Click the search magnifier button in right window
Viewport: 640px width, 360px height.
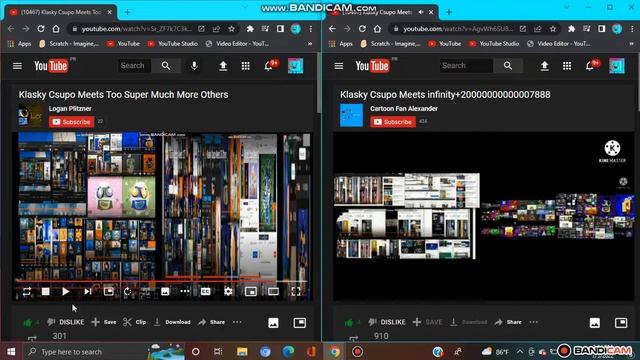pyautogui.click(x=508, y=66)
